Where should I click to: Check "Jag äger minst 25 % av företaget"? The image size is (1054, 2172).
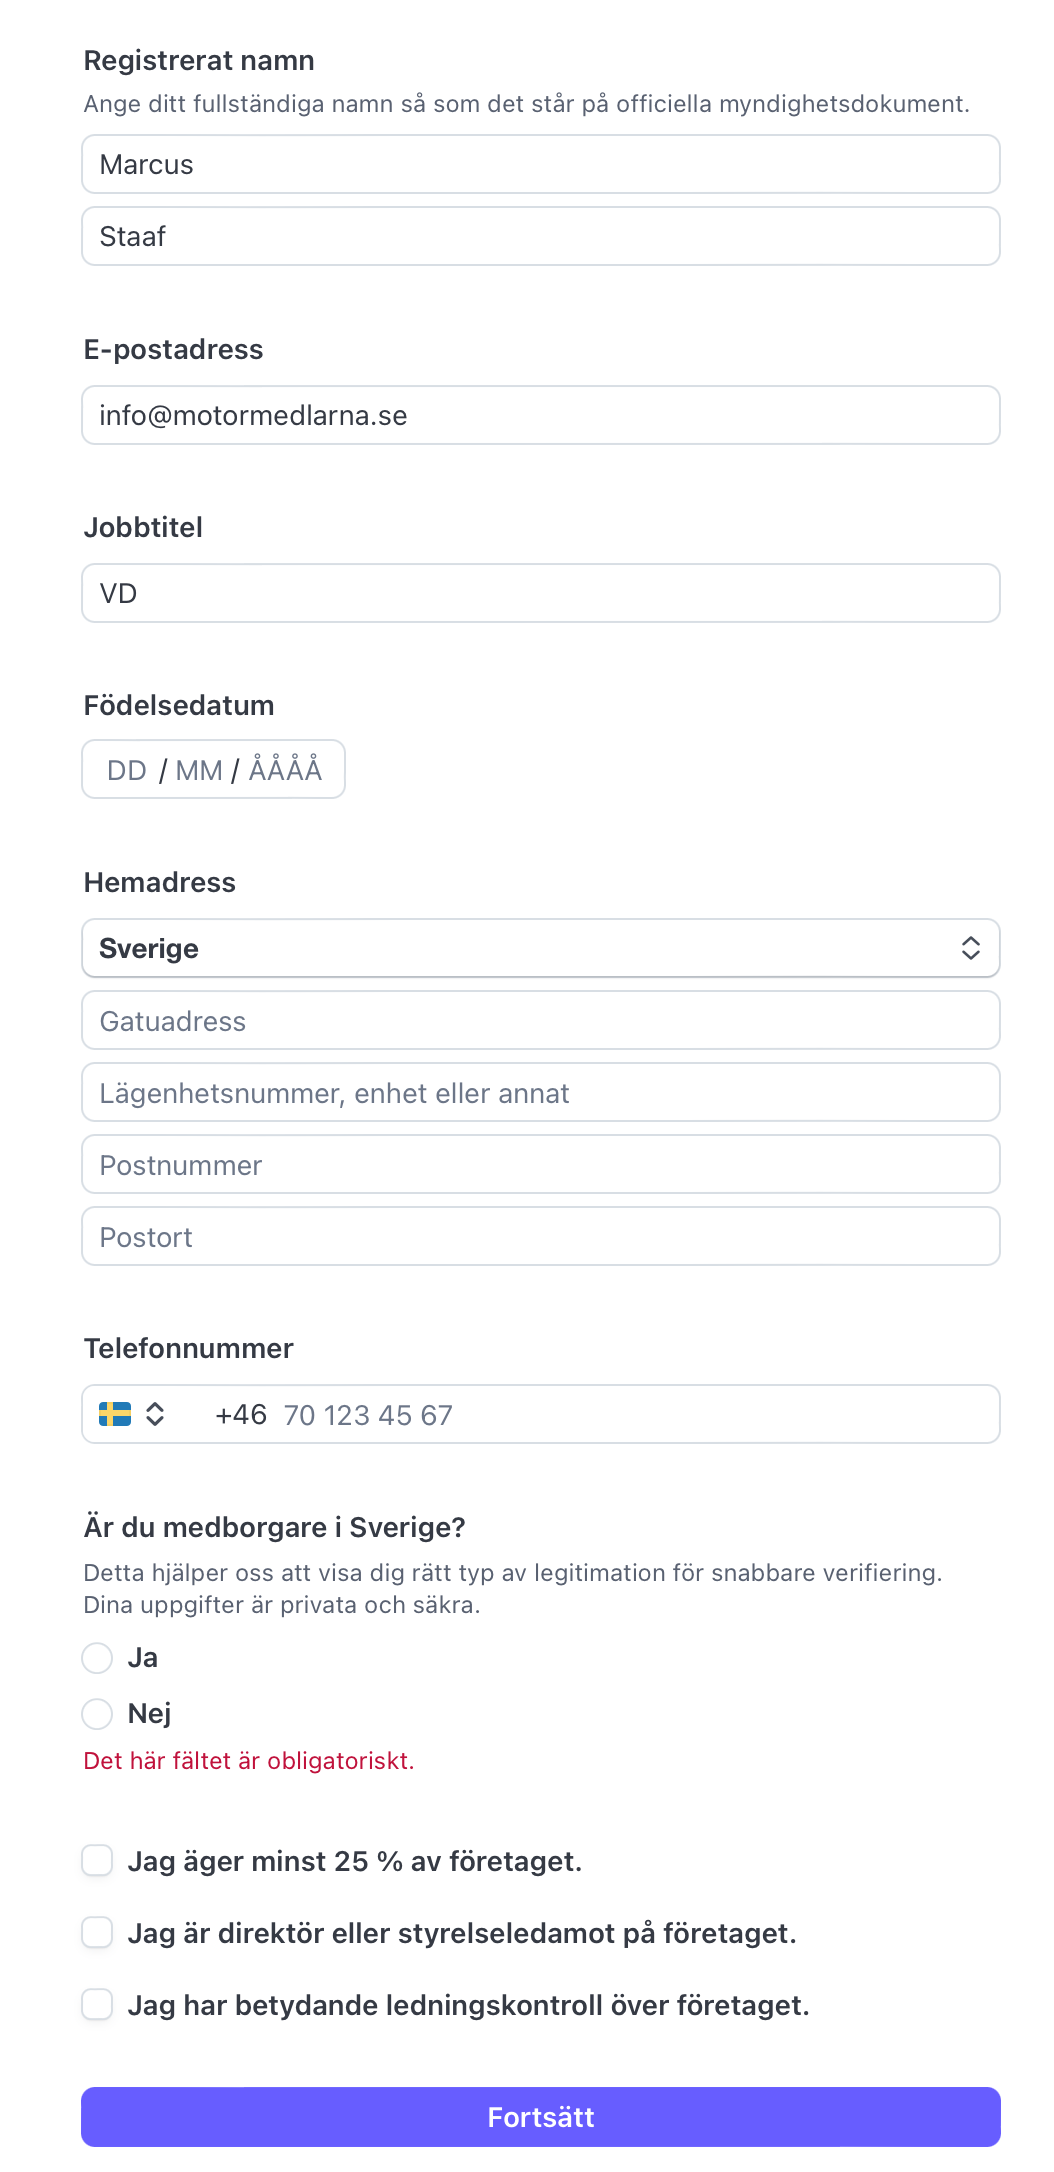click(x=97, y=1861)
